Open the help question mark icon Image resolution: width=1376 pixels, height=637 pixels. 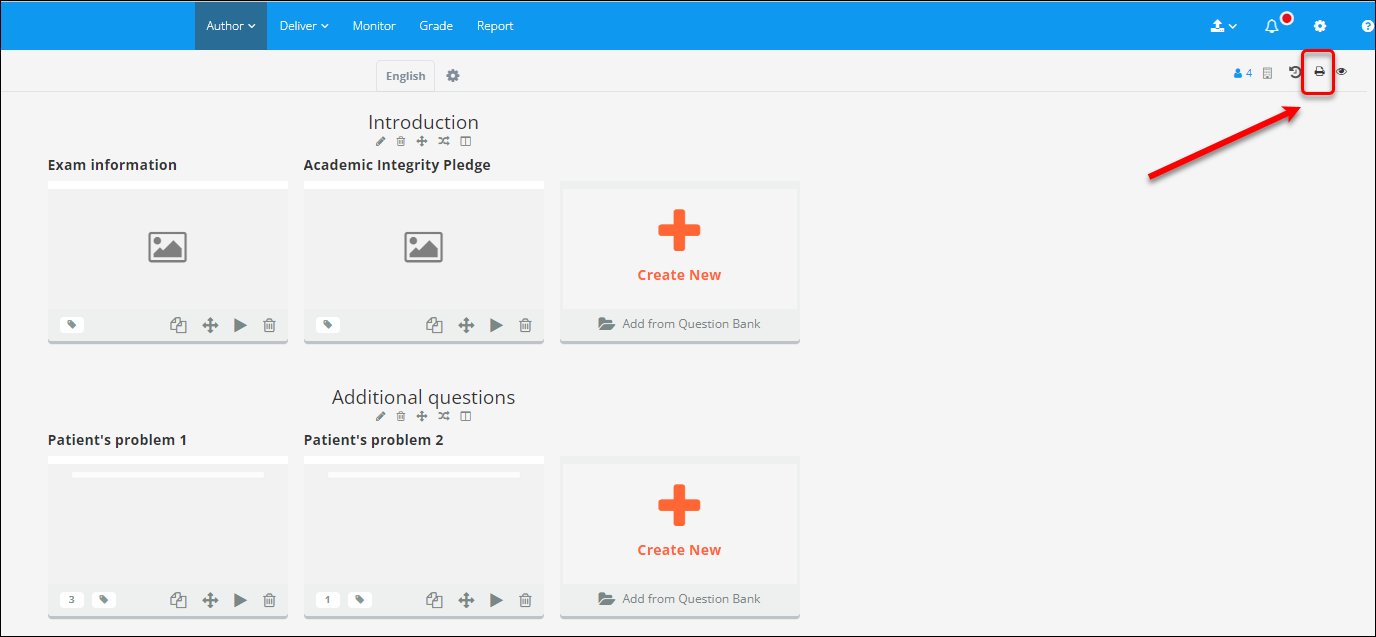point(1368,26)
